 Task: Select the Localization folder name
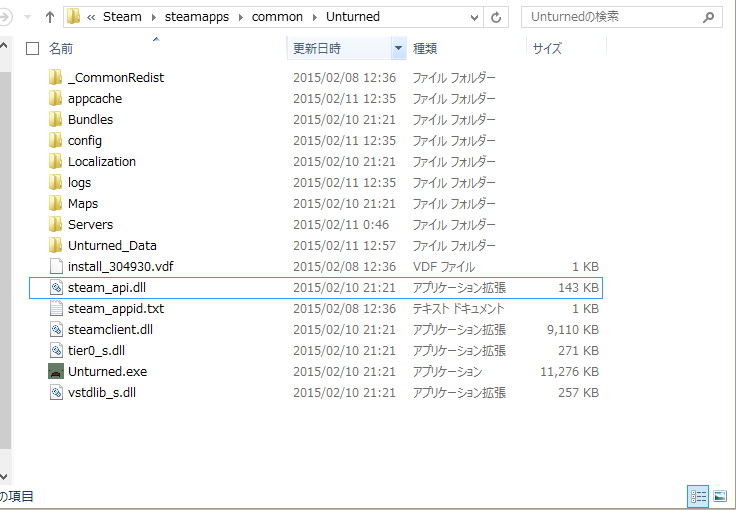(x=102, y=161)
